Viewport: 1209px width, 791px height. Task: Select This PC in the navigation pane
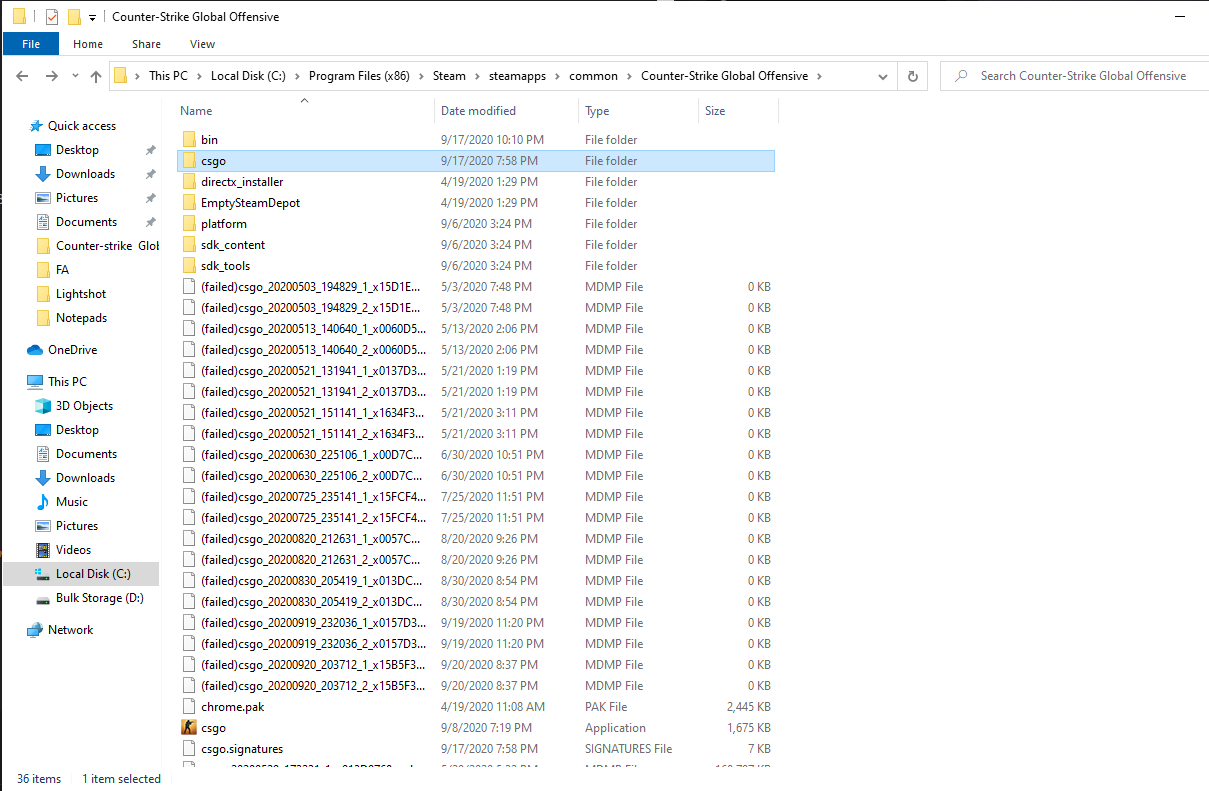coord(67,382)
